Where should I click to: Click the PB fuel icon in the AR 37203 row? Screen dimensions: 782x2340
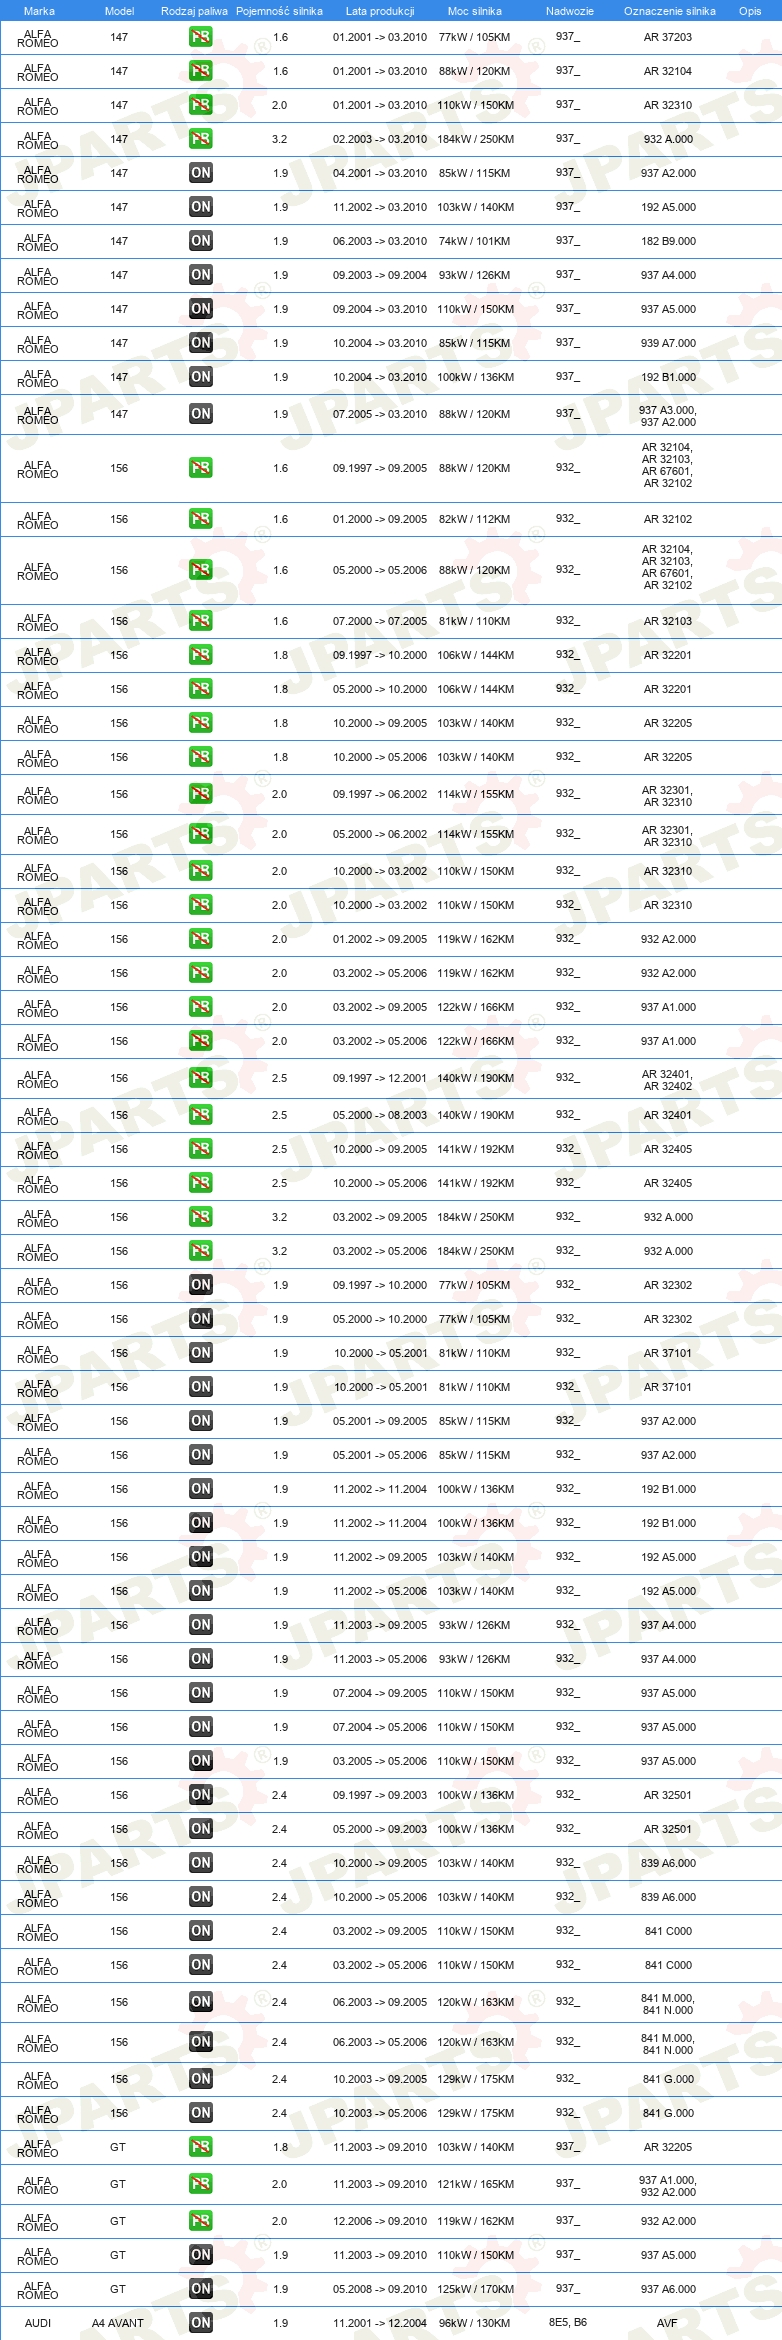[201, 37]
